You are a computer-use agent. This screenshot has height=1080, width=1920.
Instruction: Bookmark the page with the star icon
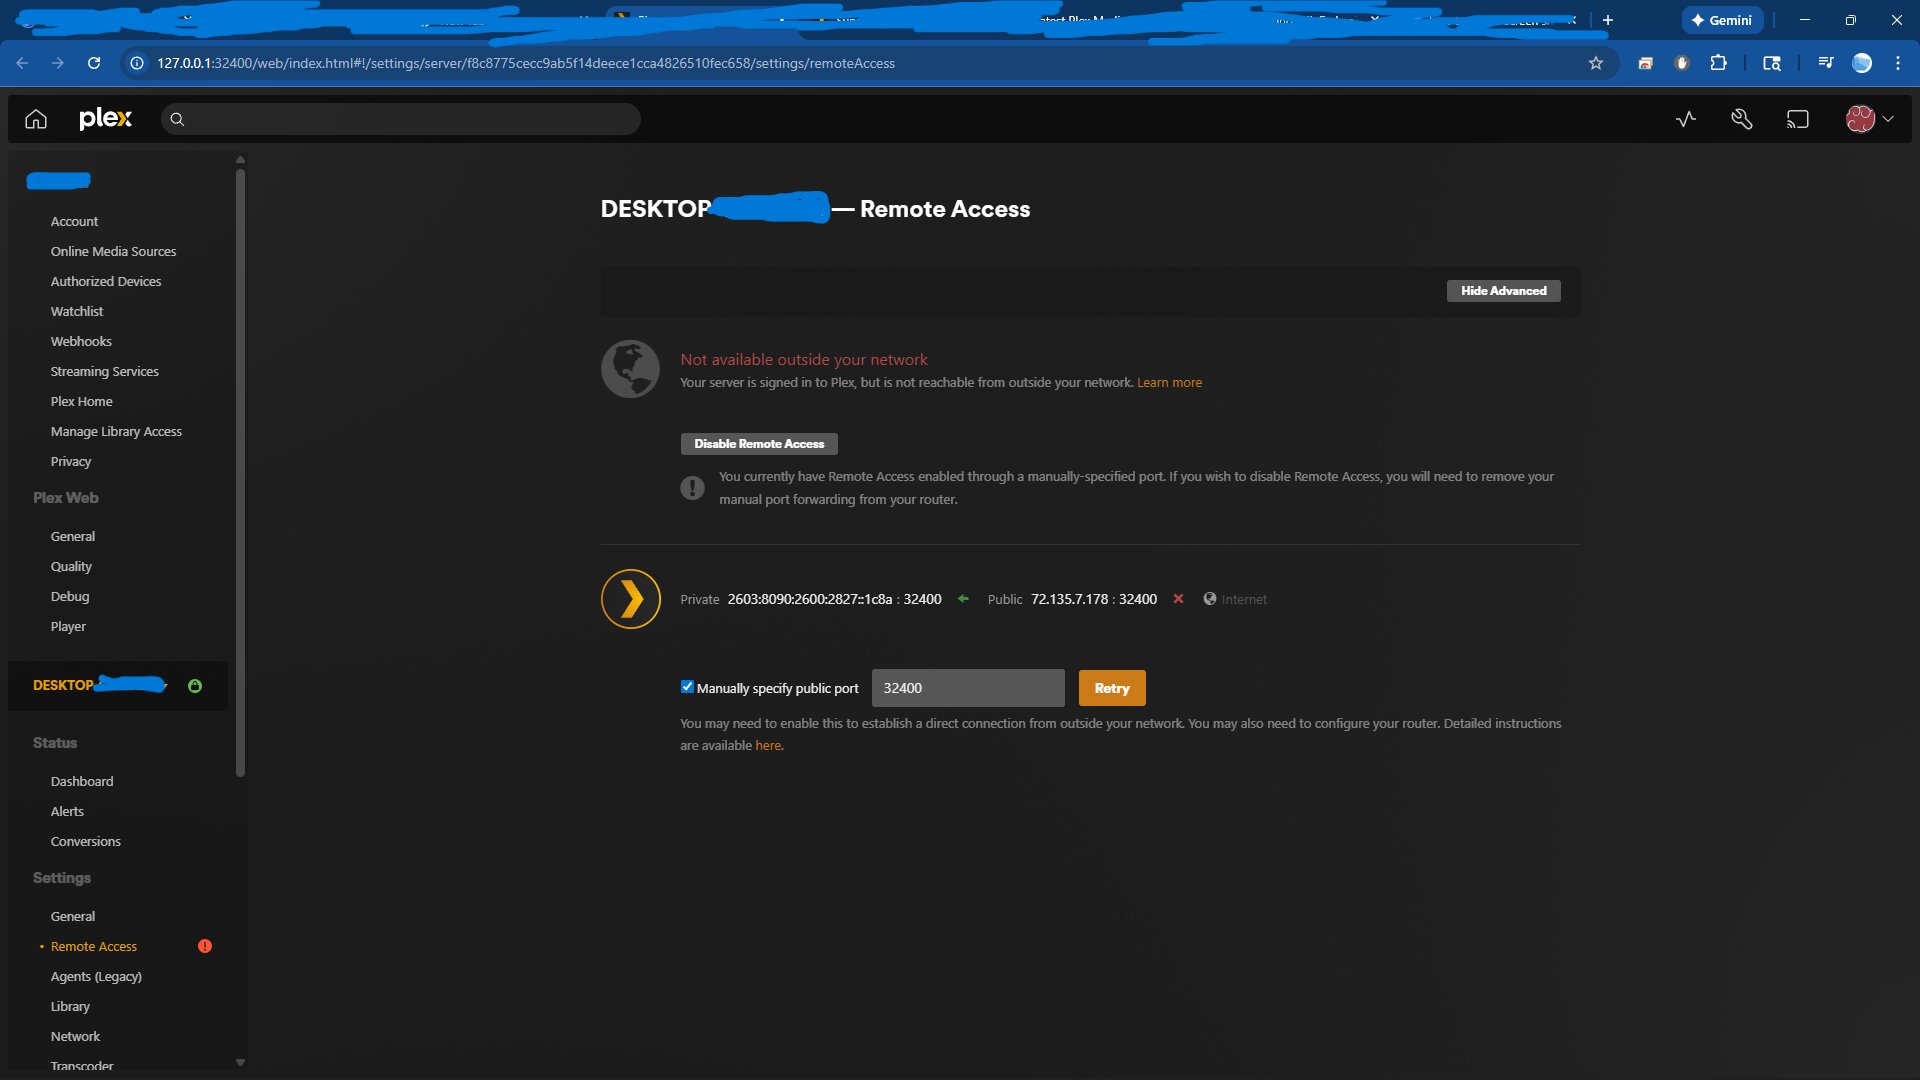click(1596, 63)
